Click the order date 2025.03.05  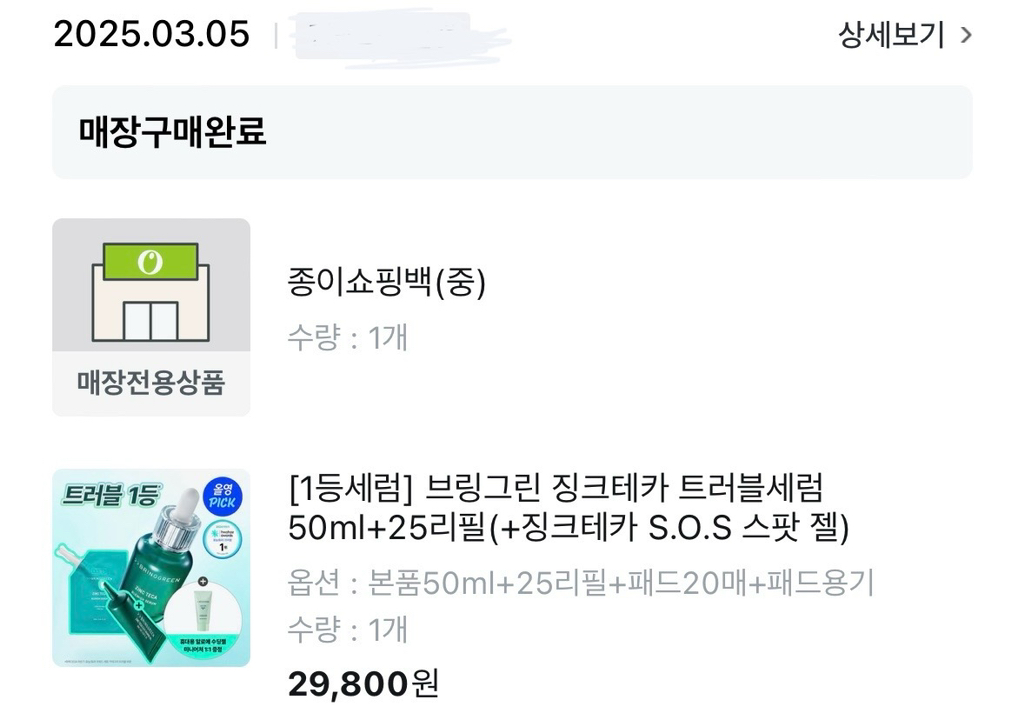pyautogui.click(x=151, y=34)
